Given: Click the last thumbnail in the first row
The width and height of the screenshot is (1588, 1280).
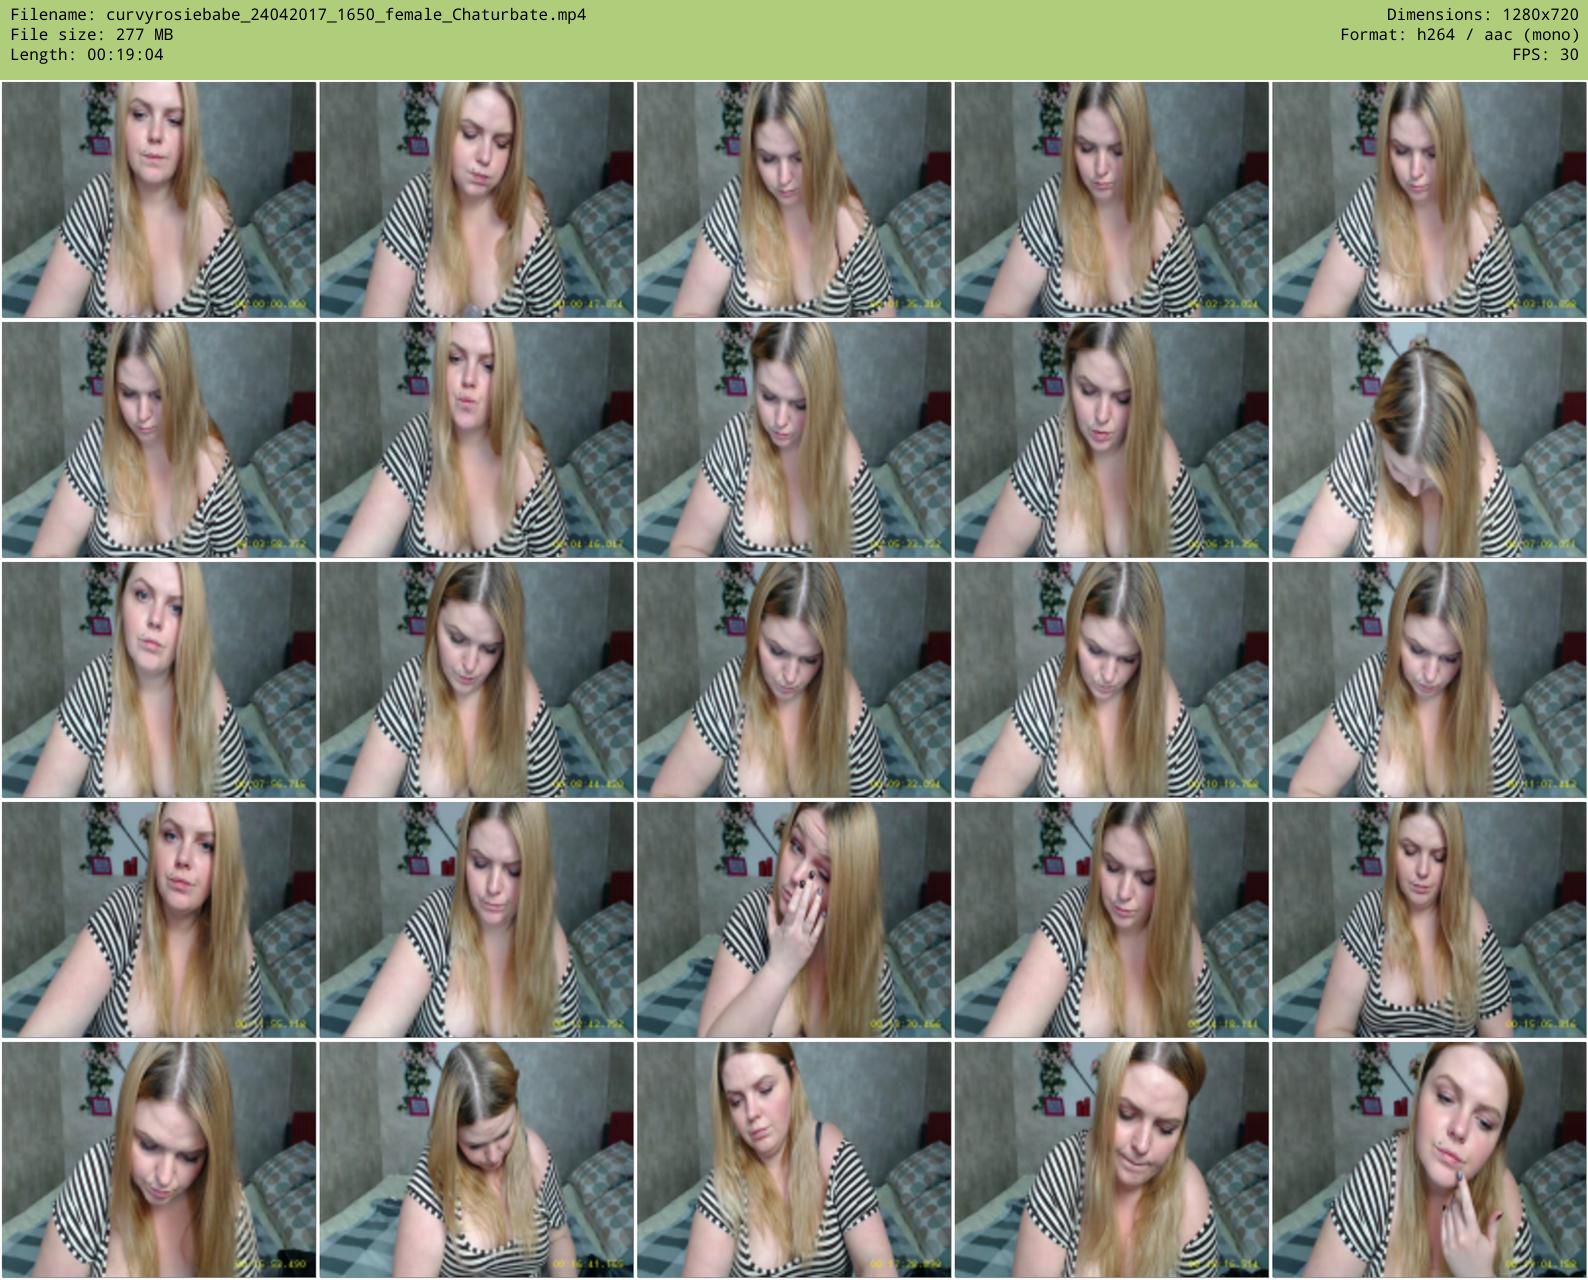Looking at the screenshot, I should click(1428, 200).
